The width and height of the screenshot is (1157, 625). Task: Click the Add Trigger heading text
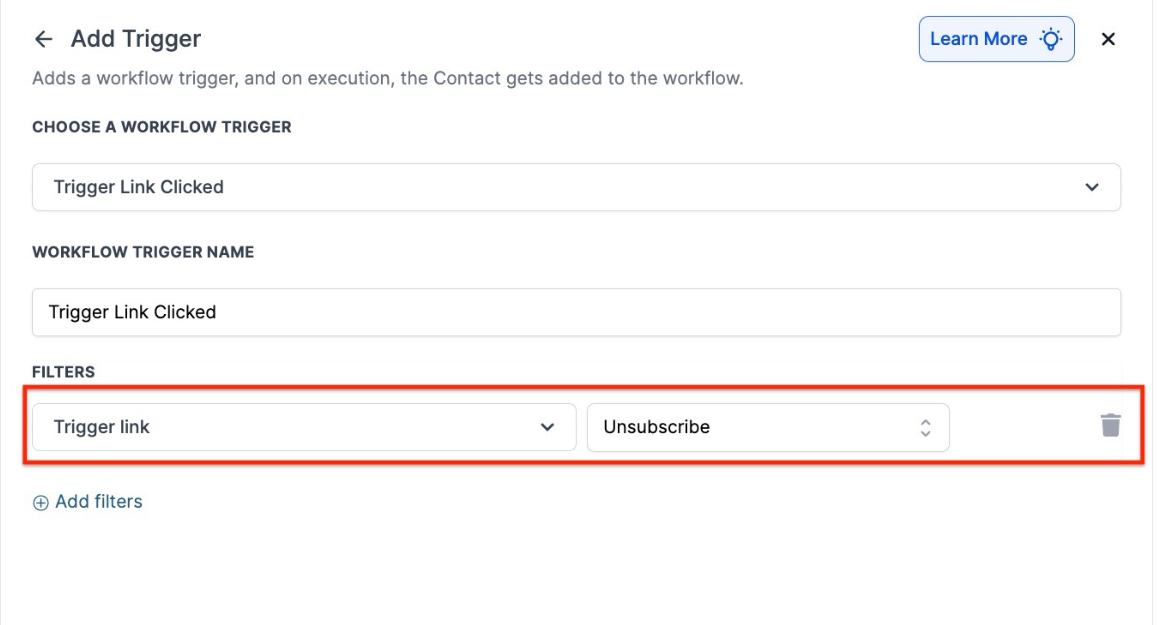(136, 39)
